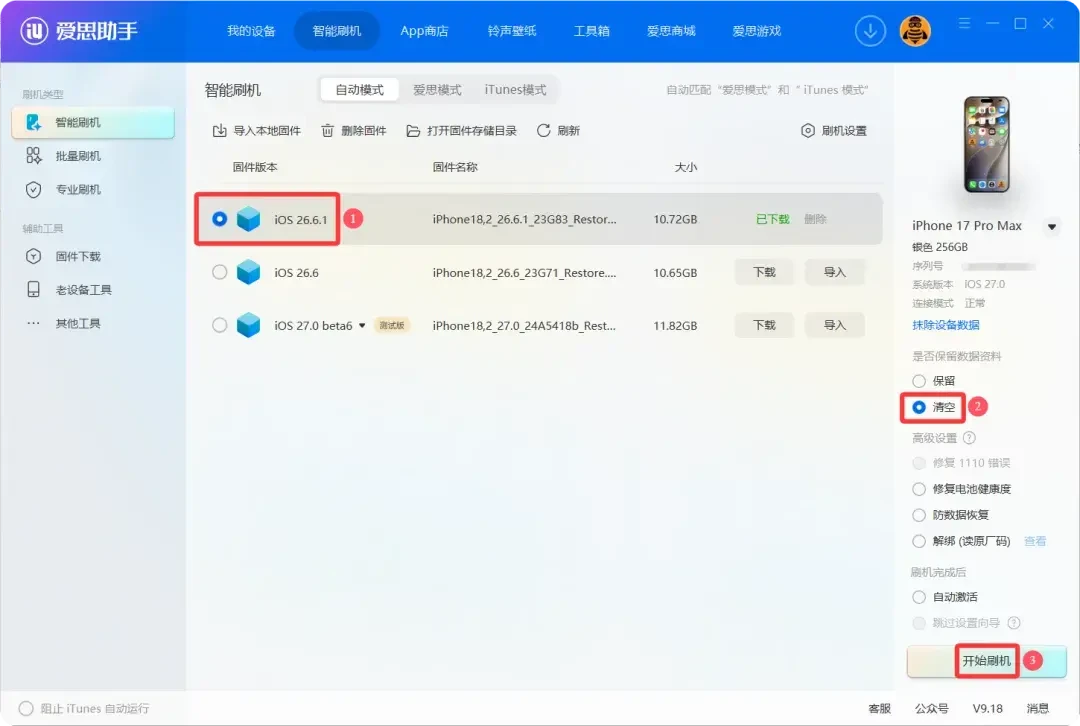
Task: Open 消息 in the status bar
Action: click(x=1037, y=708)
